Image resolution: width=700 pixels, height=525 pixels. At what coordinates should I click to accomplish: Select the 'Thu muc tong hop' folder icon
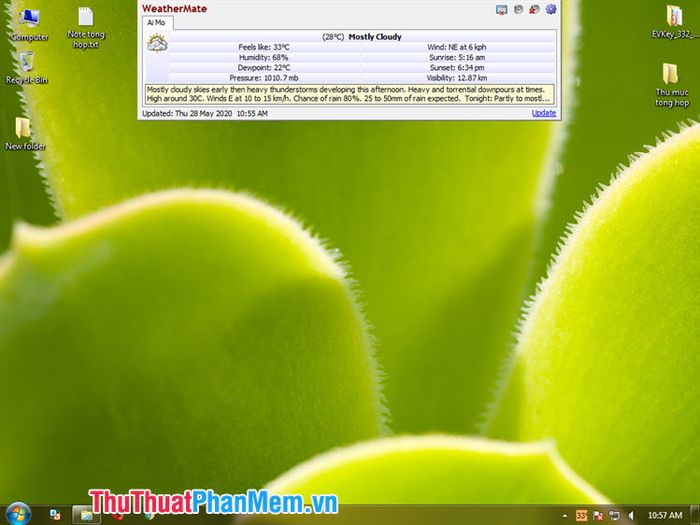[x=671, y=85]
